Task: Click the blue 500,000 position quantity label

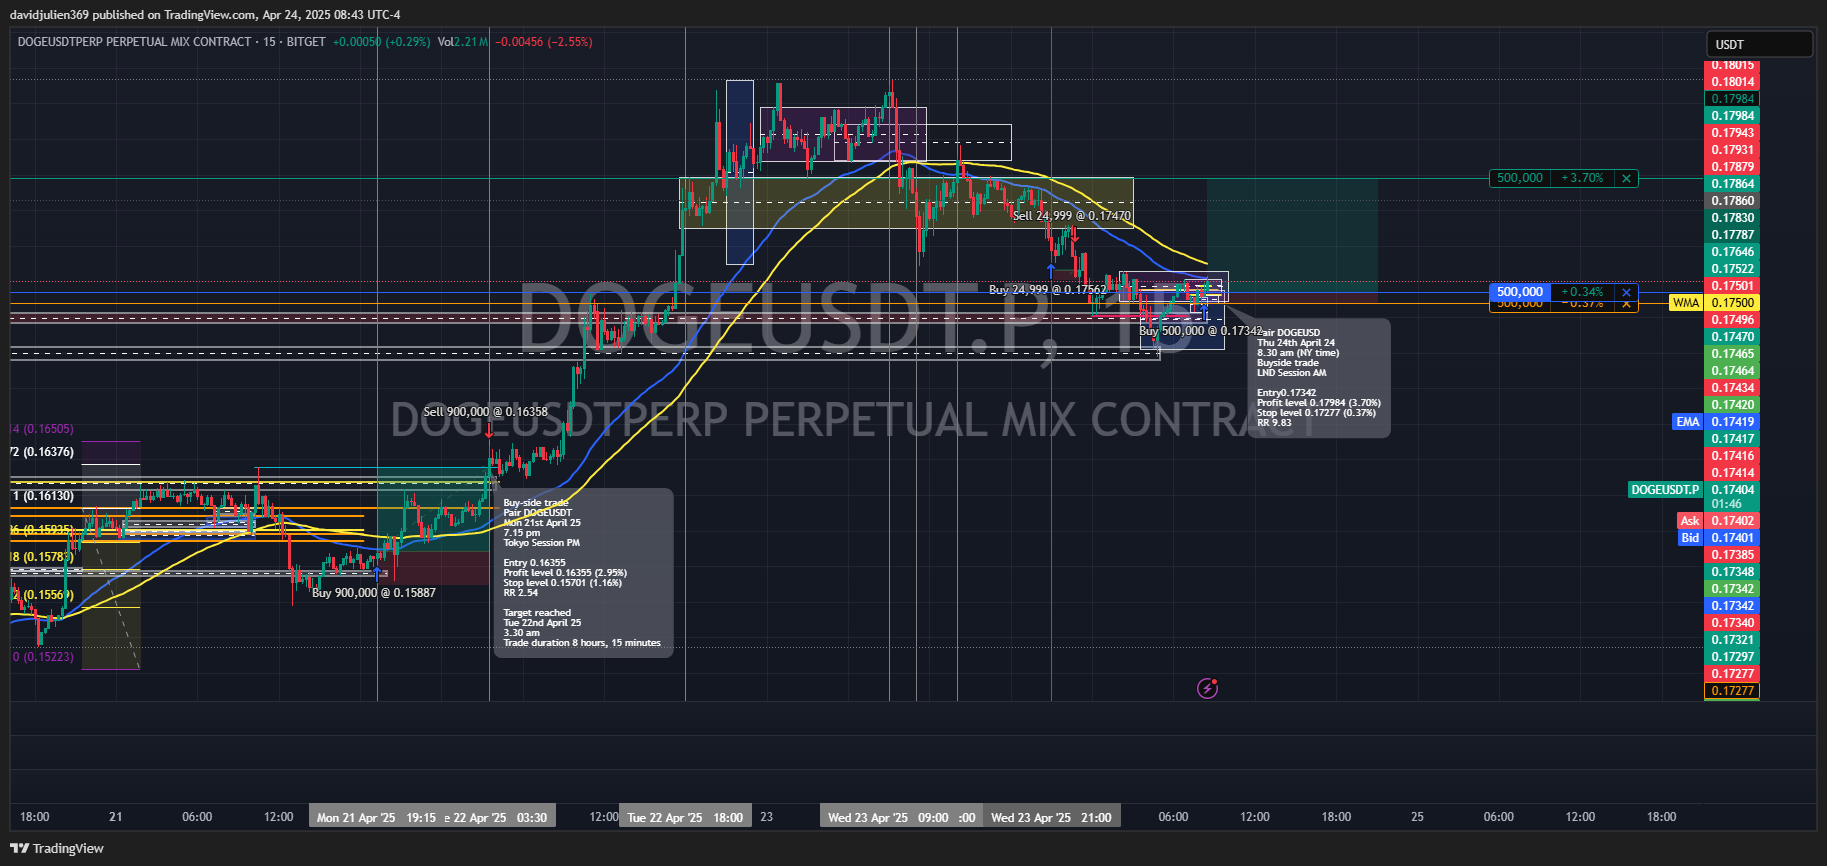Action: (x=1519, y=292)
